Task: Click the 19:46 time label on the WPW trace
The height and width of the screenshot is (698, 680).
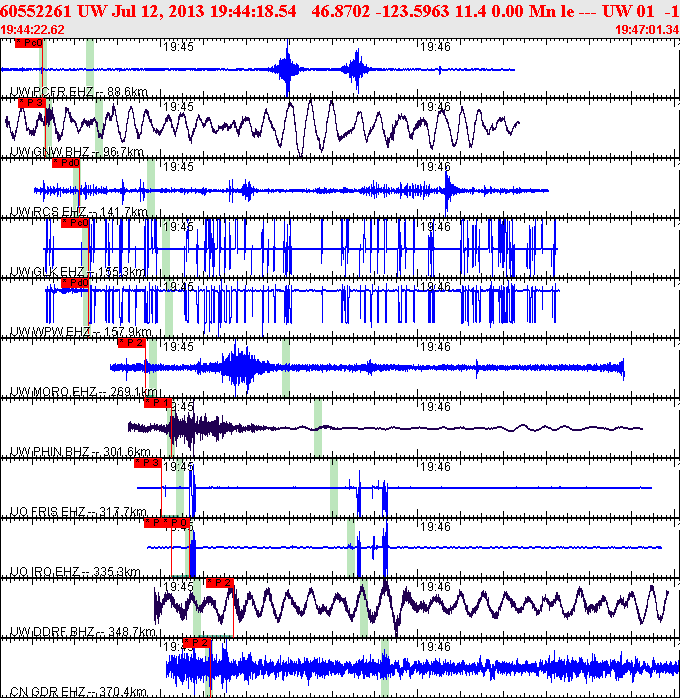Action: pos(436,287)
